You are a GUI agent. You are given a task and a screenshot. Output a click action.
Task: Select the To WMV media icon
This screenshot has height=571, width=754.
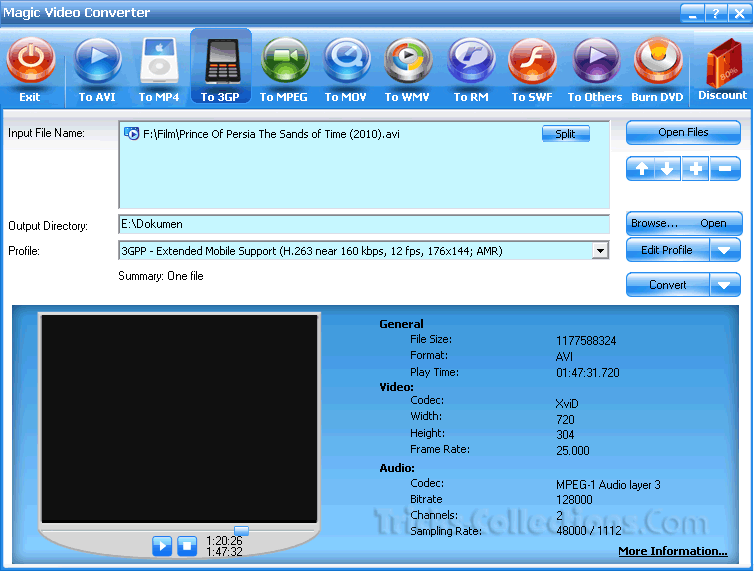pos(408,62)
